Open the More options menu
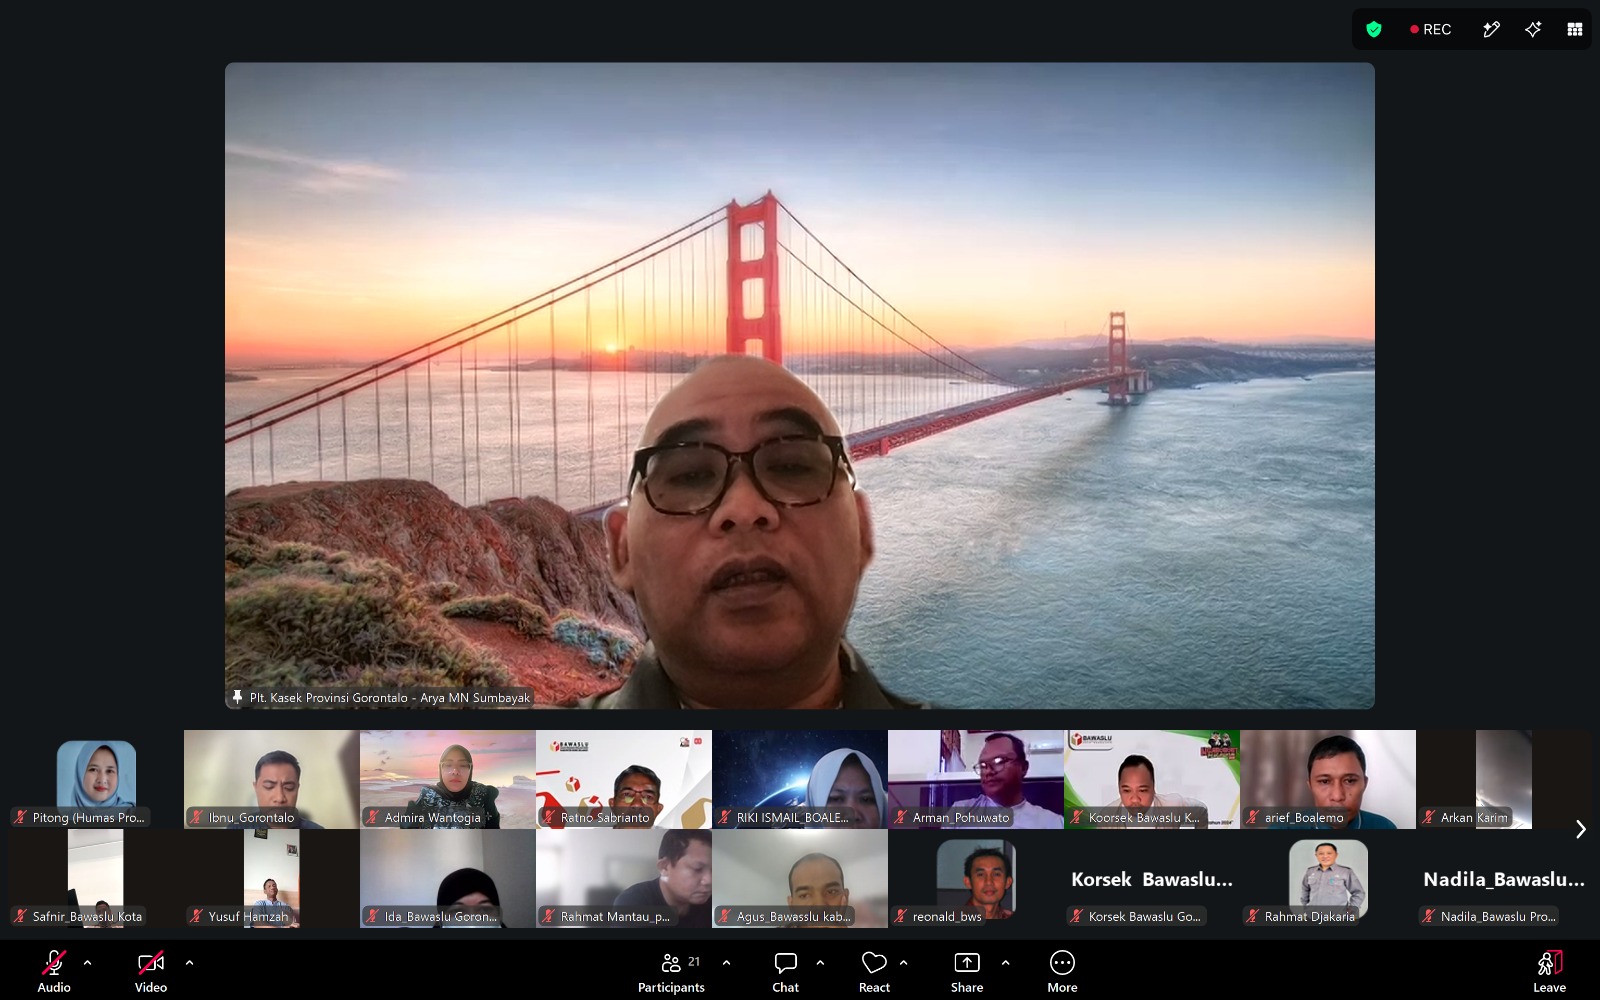The height and width of the screenshot is (1000, 1600). click(x=1062, y=972)
